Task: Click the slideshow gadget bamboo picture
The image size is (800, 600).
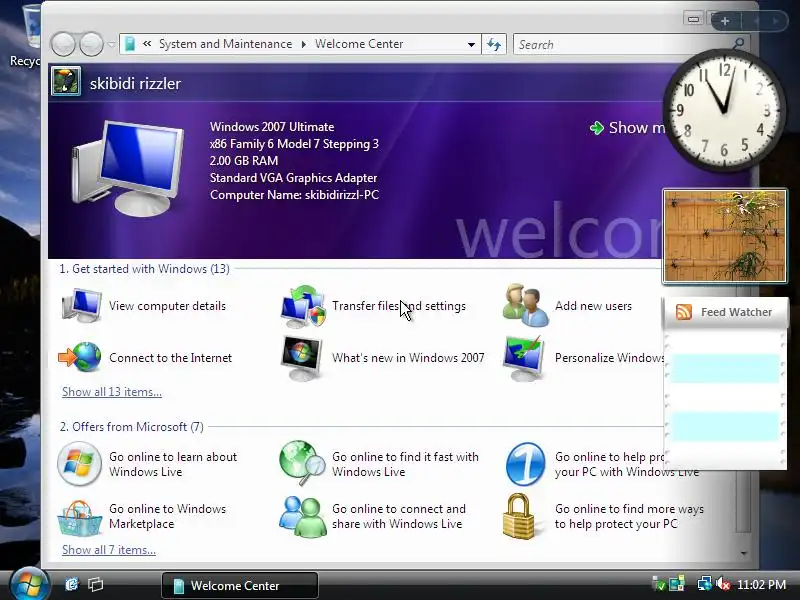Action: [724, 236]
